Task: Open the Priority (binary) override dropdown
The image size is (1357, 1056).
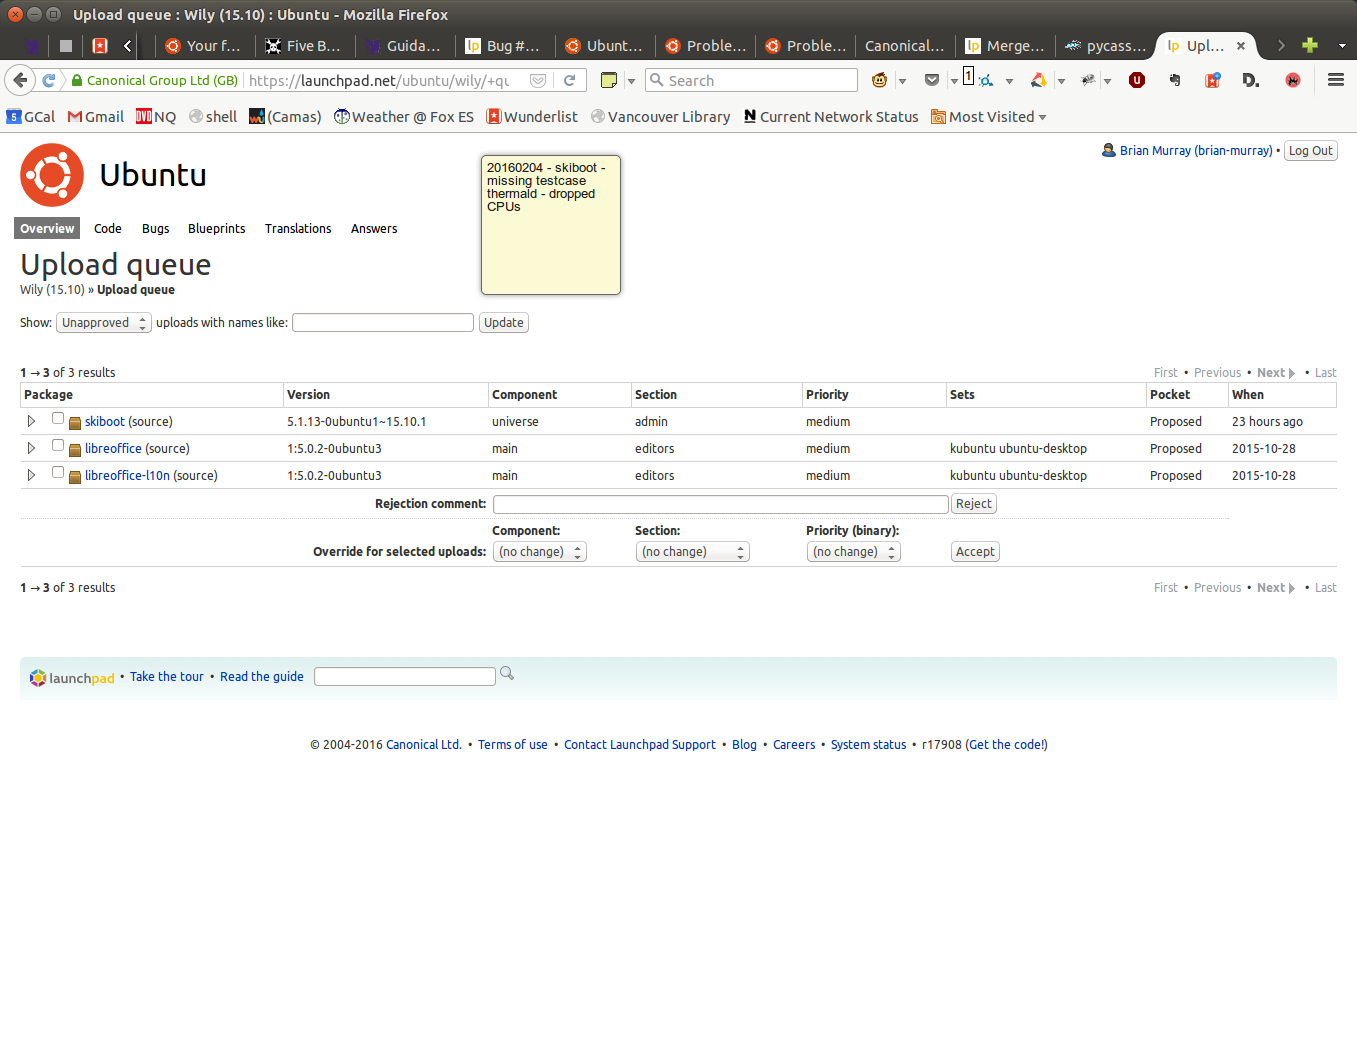Action: (853, 552)
